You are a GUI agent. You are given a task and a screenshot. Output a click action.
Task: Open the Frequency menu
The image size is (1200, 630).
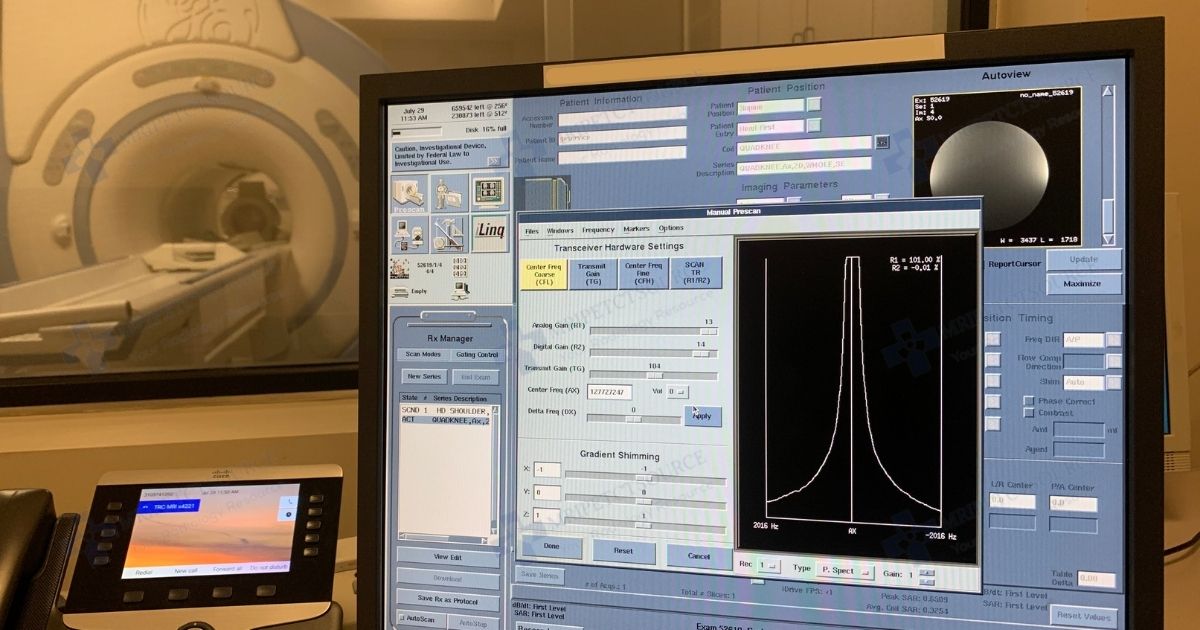tap(599, 230)
